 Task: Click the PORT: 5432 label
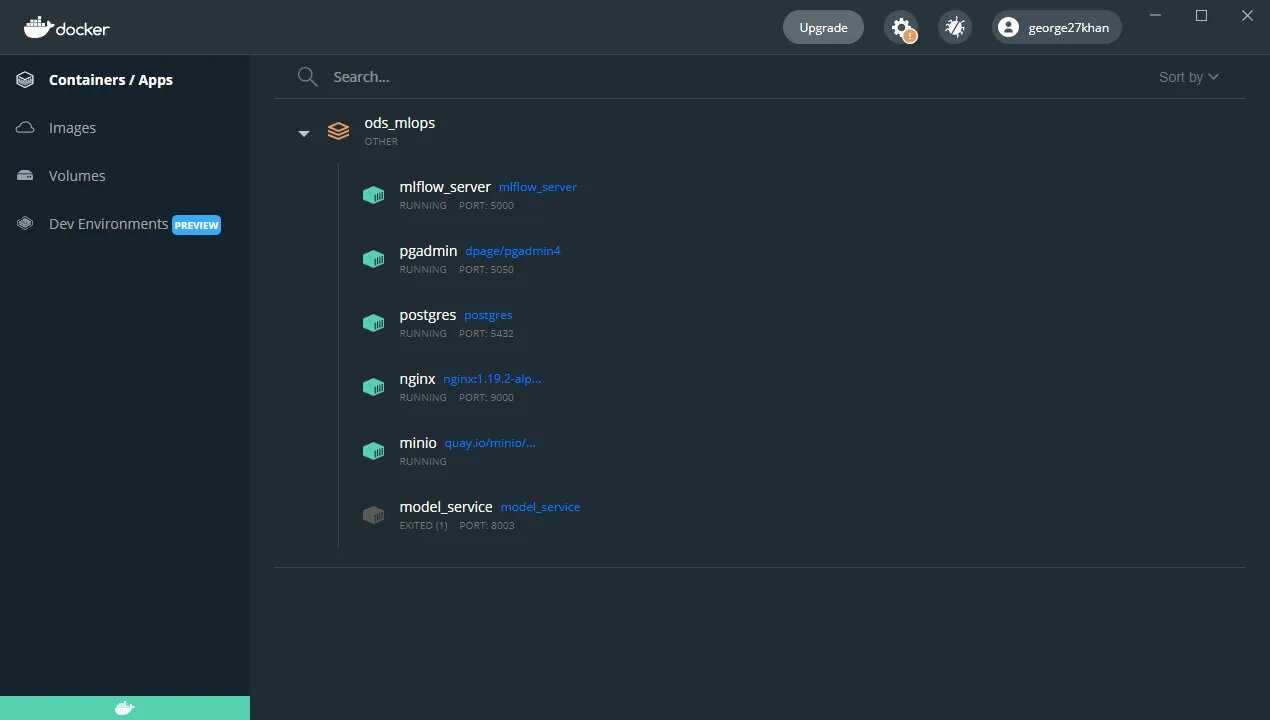point(486,334)
